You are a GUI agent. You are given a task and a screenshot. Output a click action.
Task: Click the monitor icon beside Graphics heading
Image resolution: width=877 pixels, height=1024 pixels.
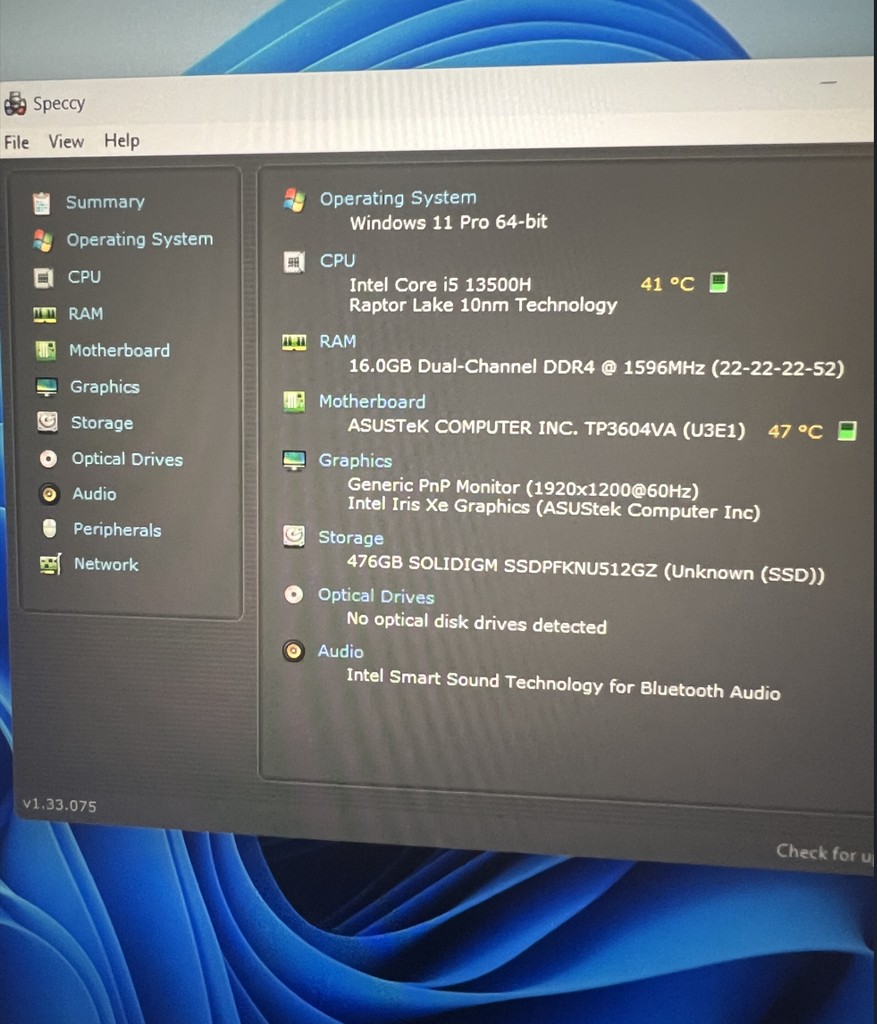(x=294, y=461)
